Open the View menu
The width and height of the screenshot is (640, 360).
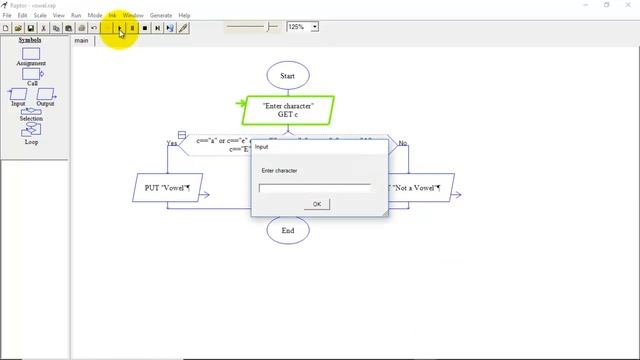pyautogui.click(x=59, y=15)
